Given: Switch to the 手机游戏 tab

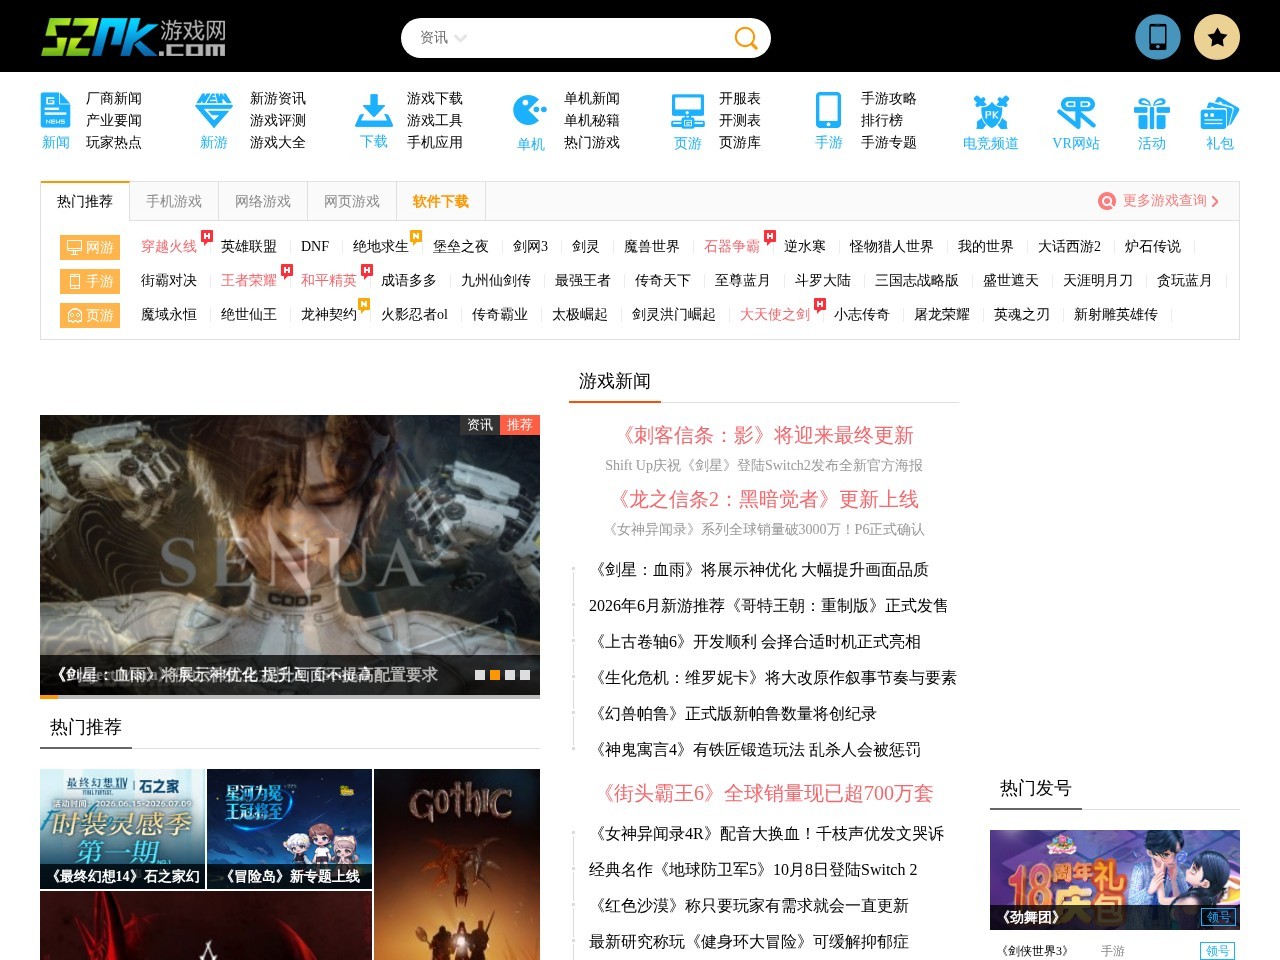Looking at the screenshot, I should [174, 201].
